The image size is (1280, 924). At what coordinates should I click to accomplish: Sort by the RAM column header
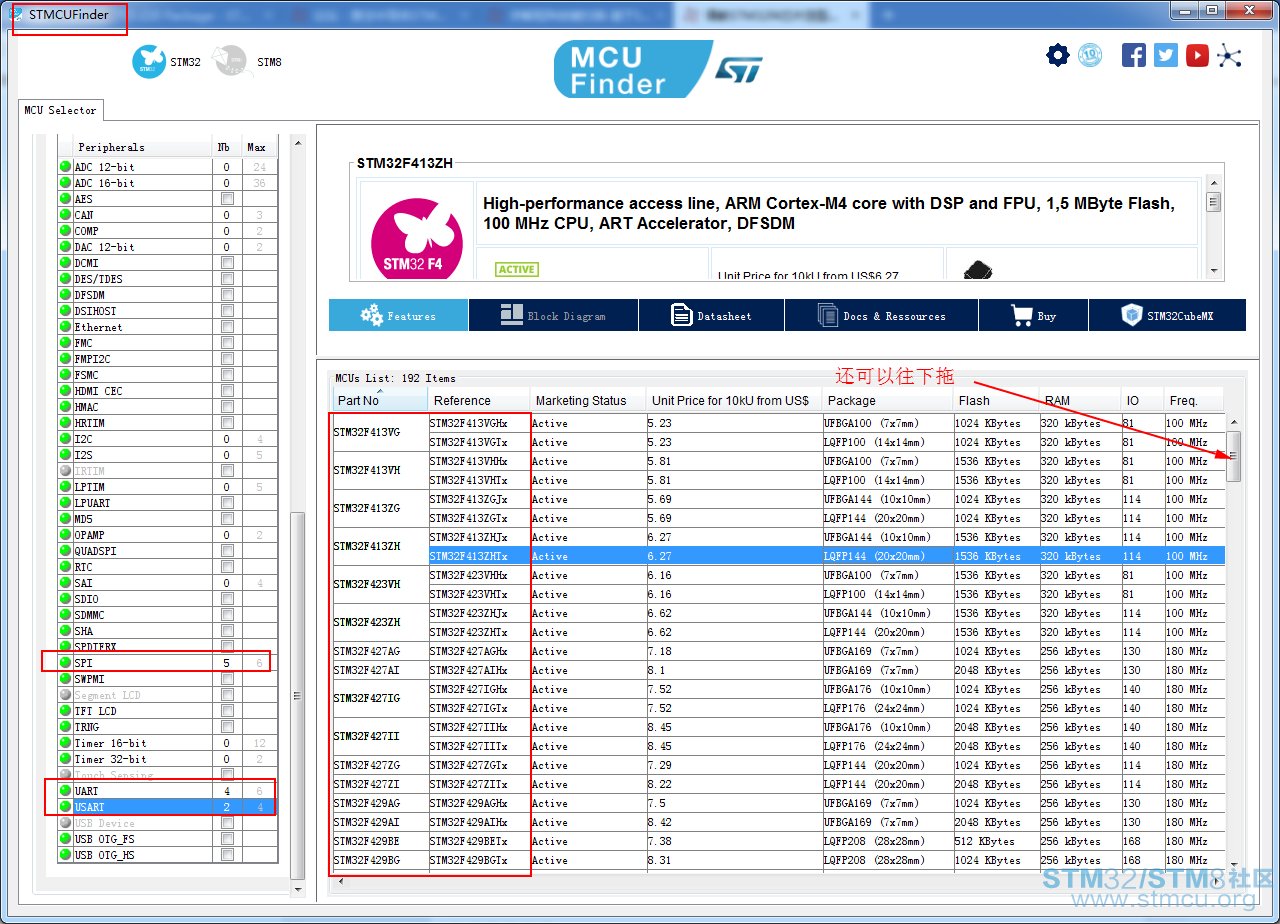click(1079, 400)
